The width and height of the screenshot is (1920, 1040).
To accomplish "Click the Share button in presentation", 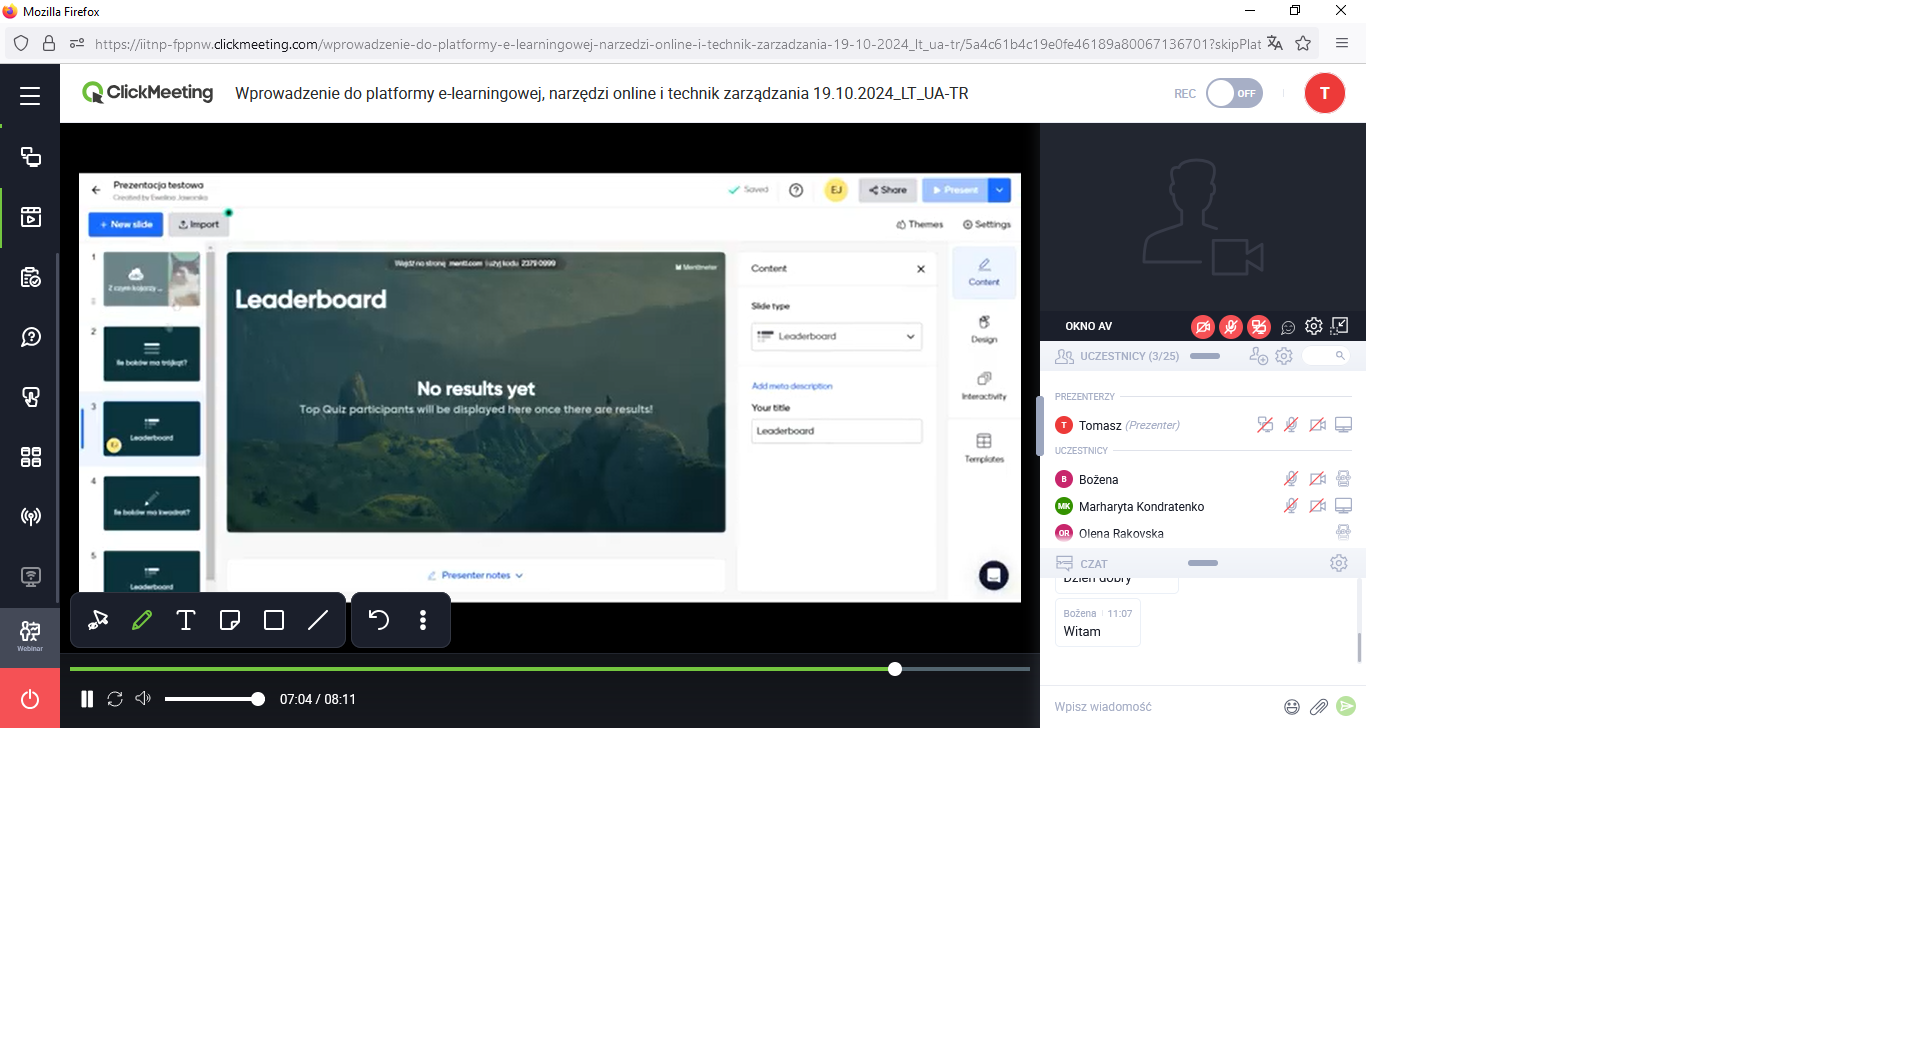I will (x=888, y=190).
